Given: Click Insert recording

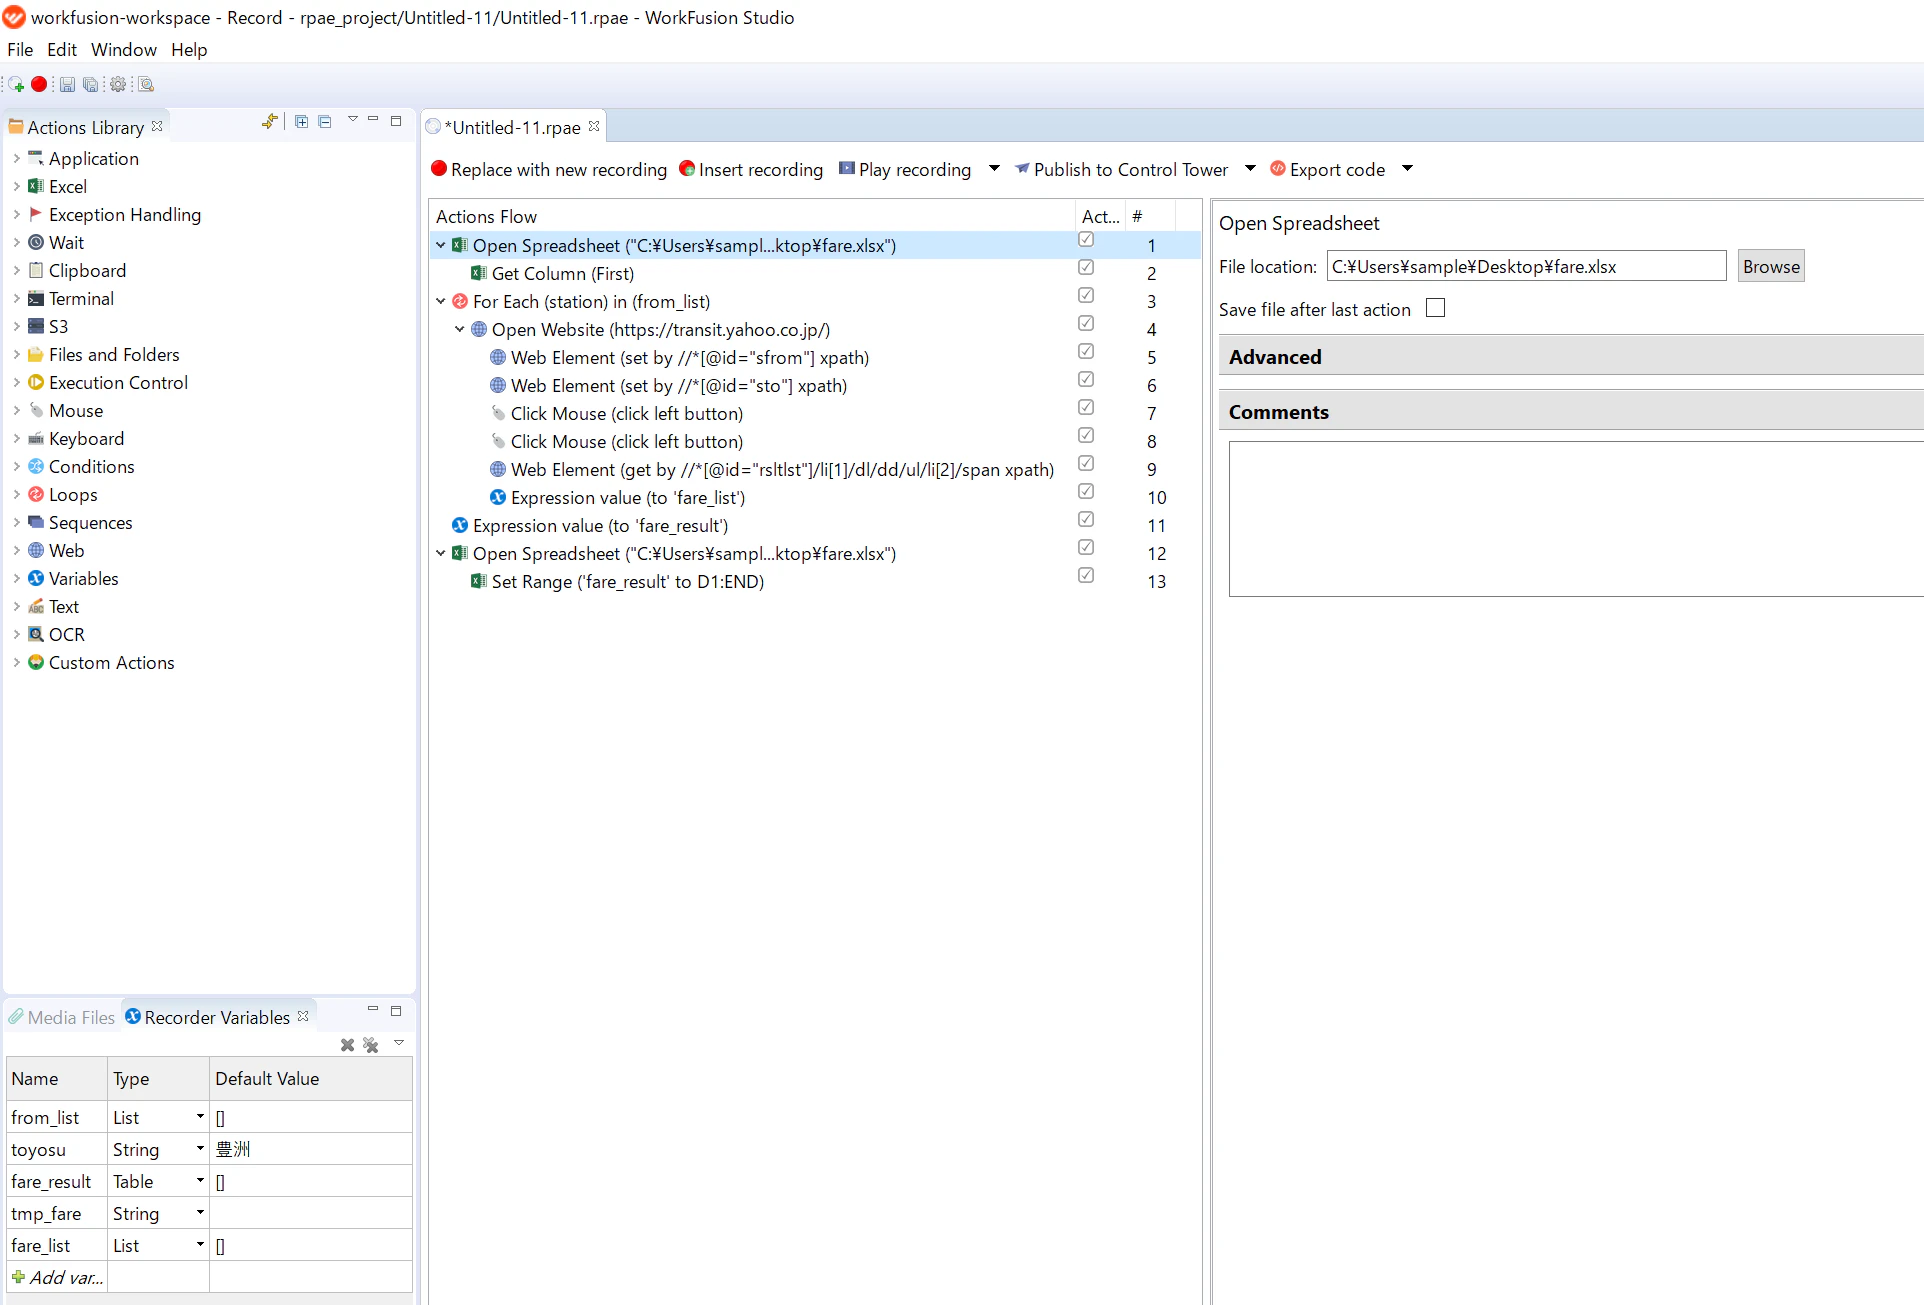Looking at the screenshot, I should pos(751,170).
